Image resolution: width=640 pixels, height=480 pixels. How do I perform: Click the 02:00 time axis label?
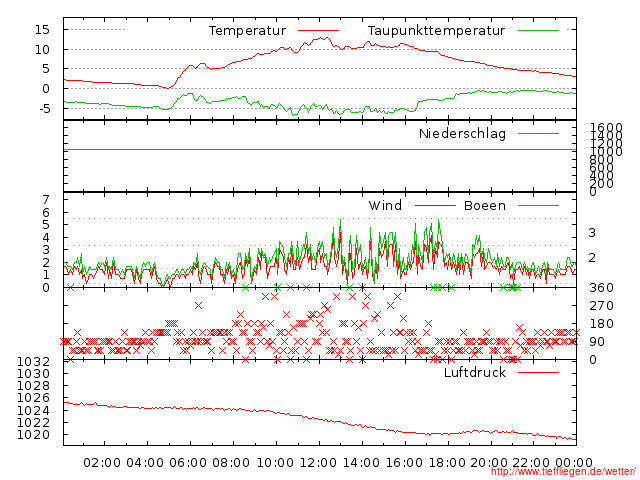[x=102, y=462]
